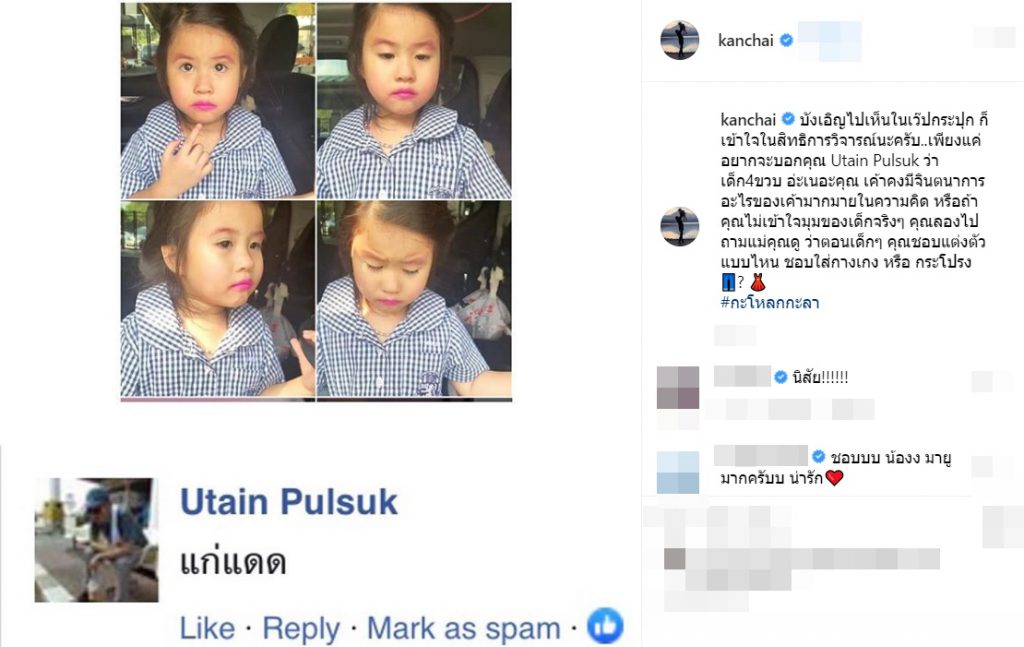Click Reply under the comment
Image resolution: width=1024 pixels, height=647 pixels.
point(301,629)
